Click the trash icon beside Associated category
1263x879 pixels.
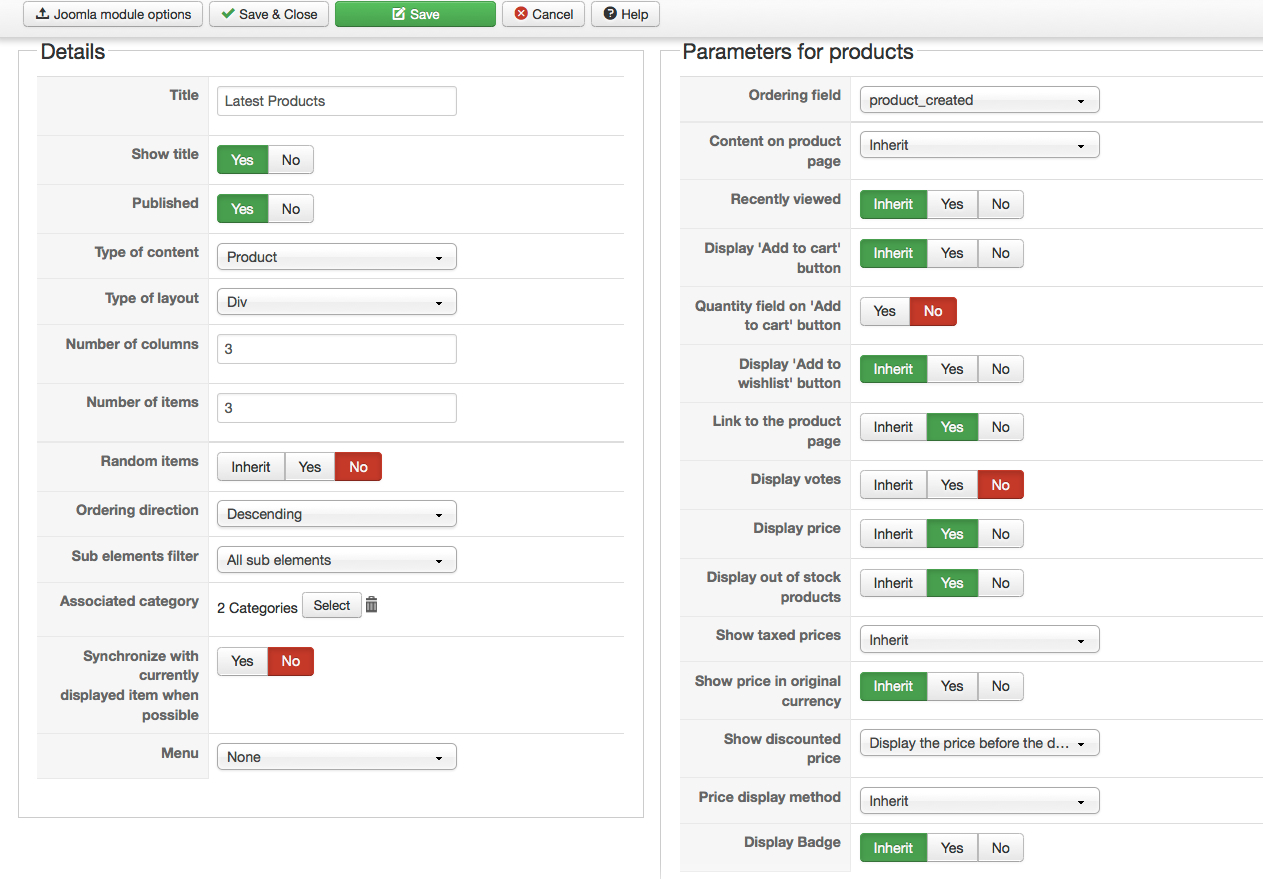click(372, 605)
